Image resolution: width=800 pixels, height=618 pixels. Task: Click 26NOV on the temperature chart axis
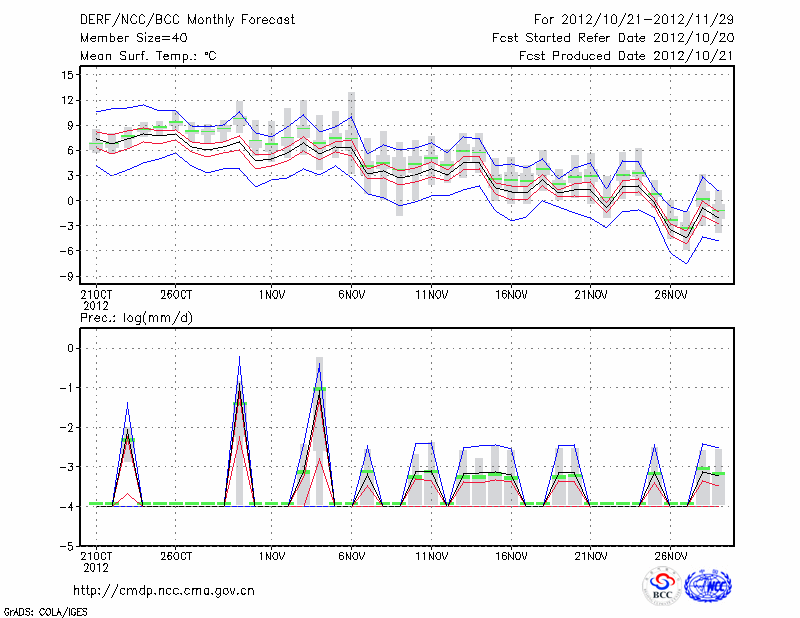click(x=671, y=295)
